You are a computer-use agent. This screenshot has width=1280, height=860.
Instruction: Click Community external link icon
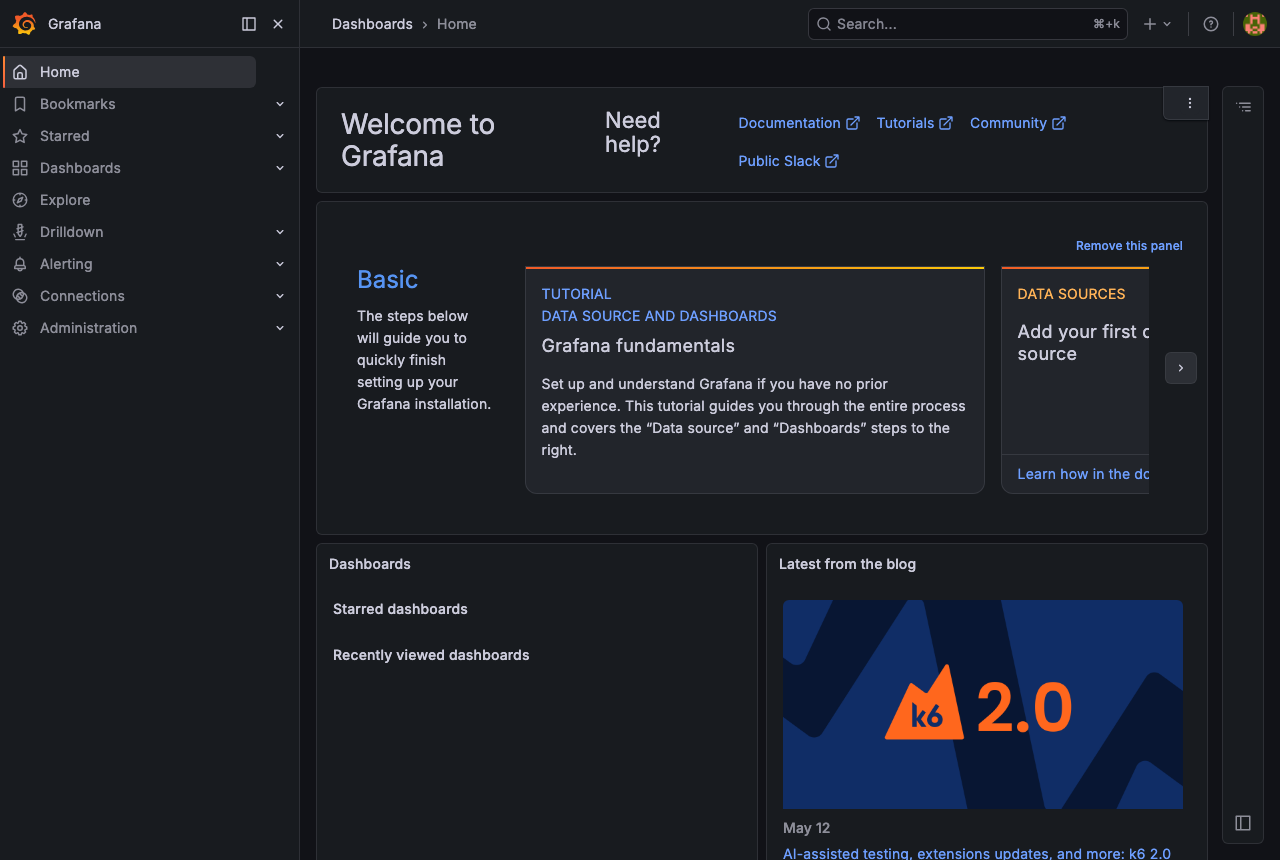click(x=1059, y=123)
